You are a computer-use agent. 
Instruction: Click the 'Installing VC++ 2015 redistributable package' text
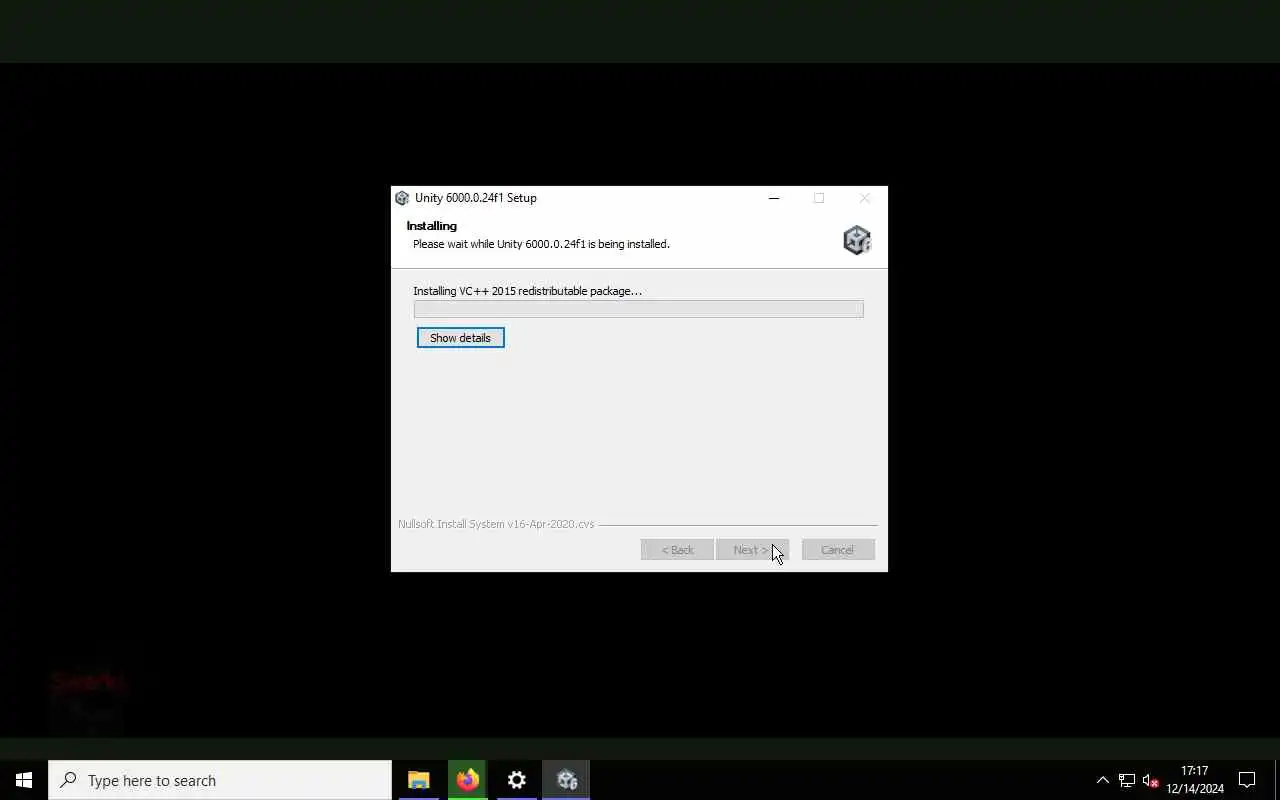(x=528, y=291)
